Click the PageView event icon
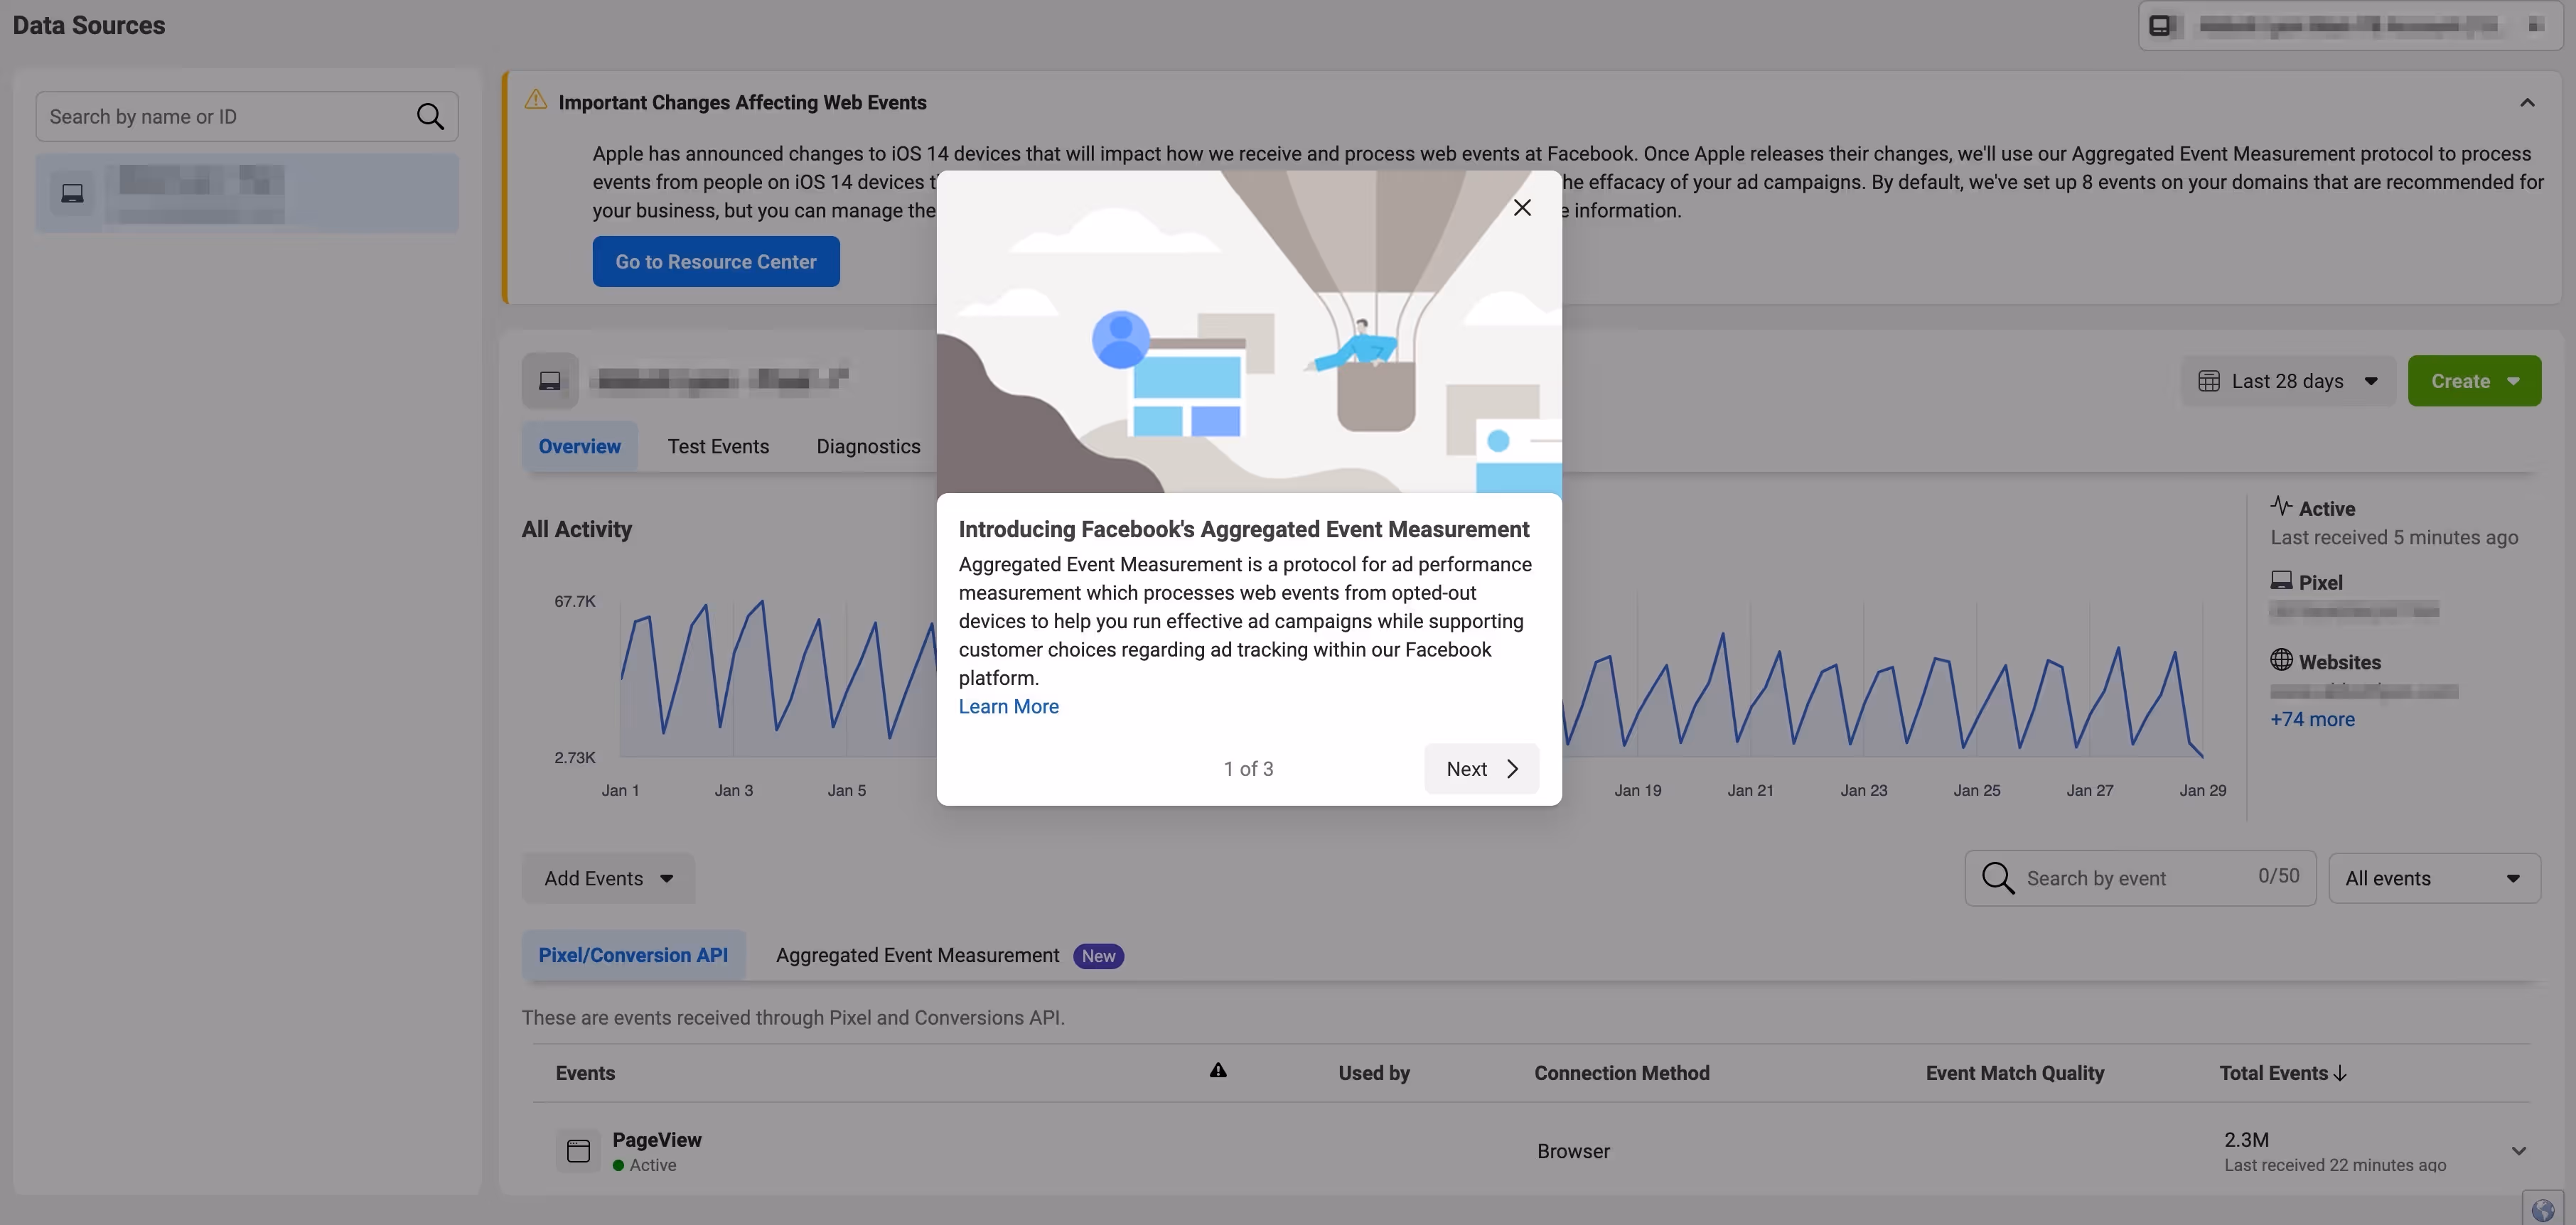Image resolution: width=2576 pixels, height=1225 pixels. (x=578, y=1151)
